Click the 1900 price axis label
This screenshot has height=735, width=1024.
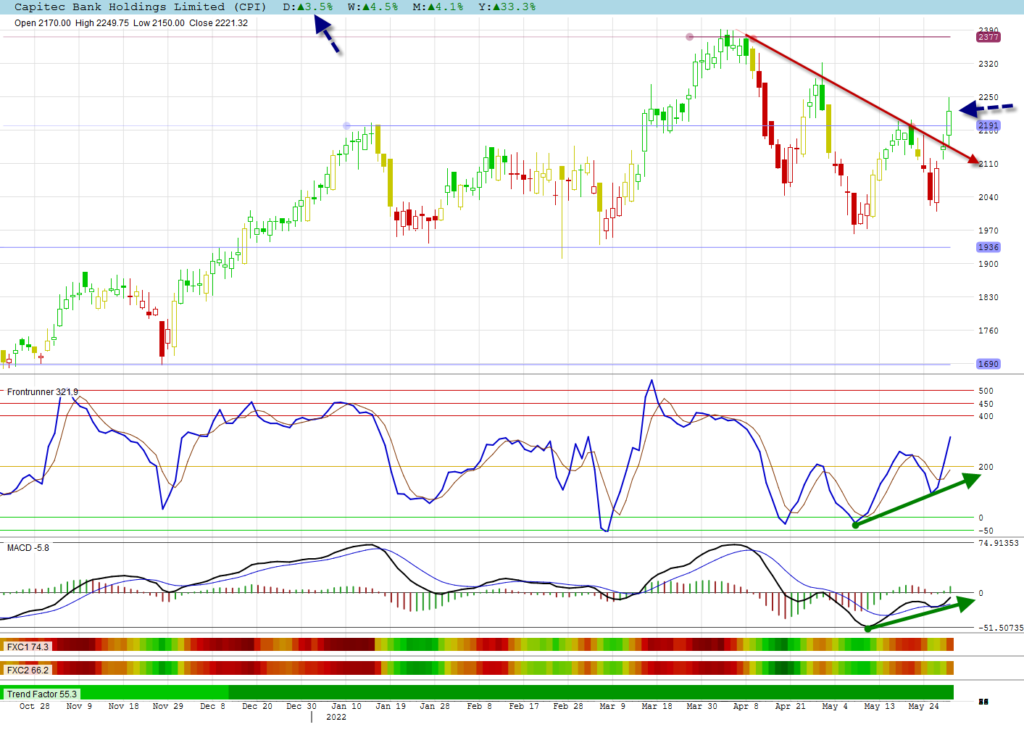click(988, 264)
